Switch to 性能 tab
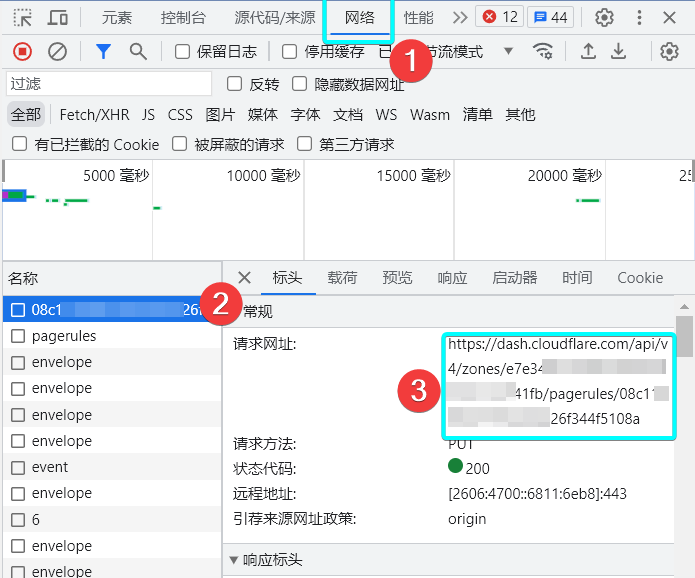Image resolution: width=695 pixels, height=578 pixels. coord(418,18)
